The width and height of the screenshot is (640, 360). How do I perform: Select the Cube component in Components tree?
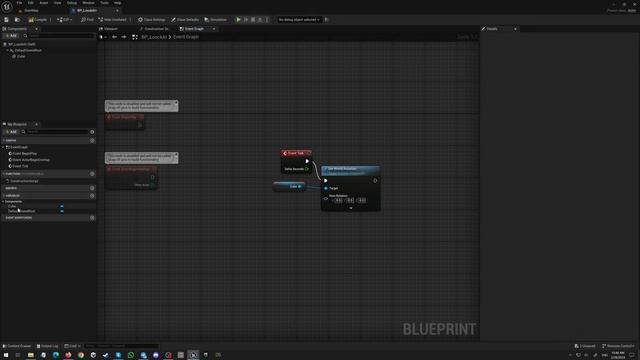[20, 56]
